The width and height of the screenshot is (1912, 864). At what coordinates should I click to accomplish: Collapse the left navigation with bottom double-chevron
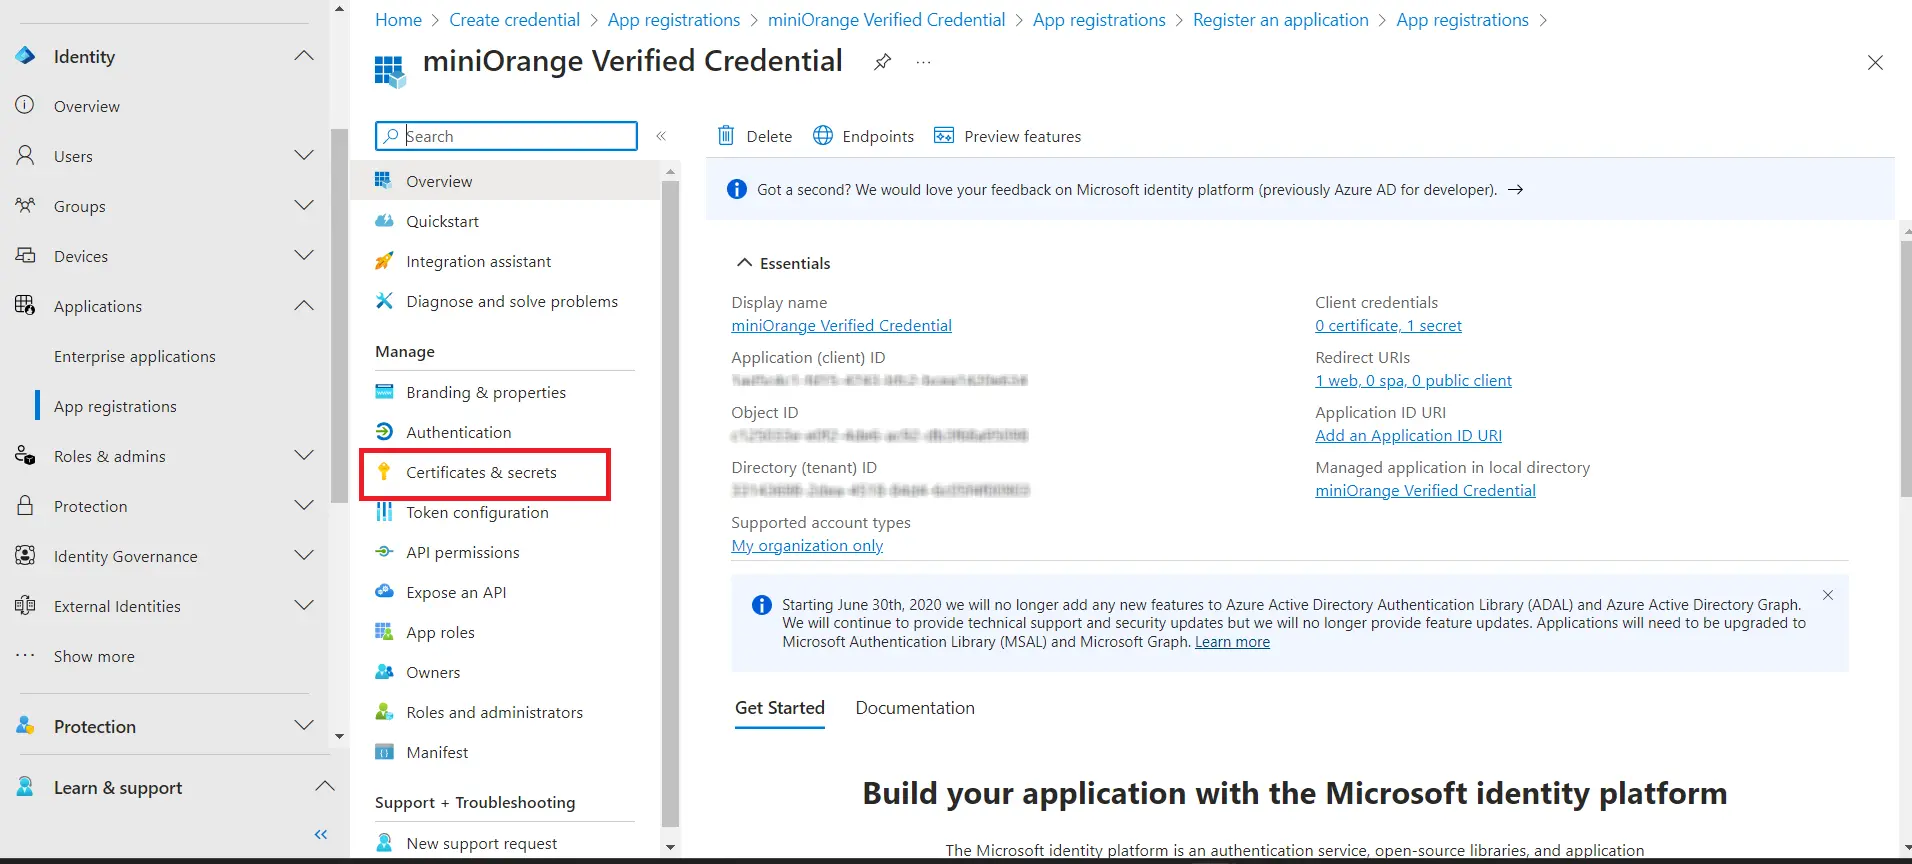321,834
